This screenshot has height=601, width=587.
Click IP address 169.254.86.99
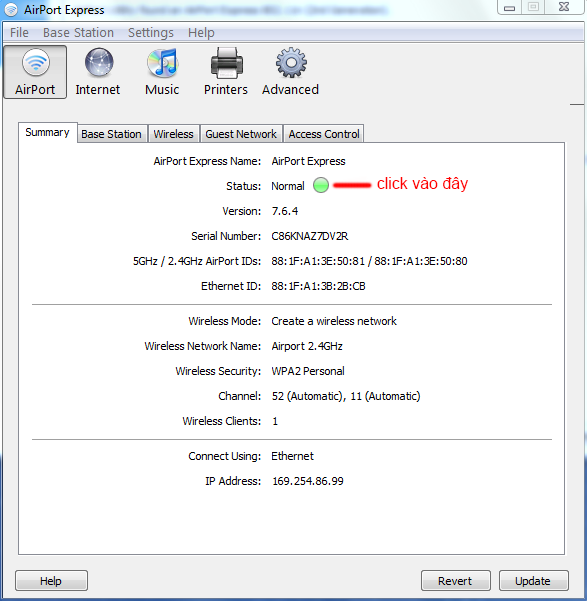pos(308,481)
